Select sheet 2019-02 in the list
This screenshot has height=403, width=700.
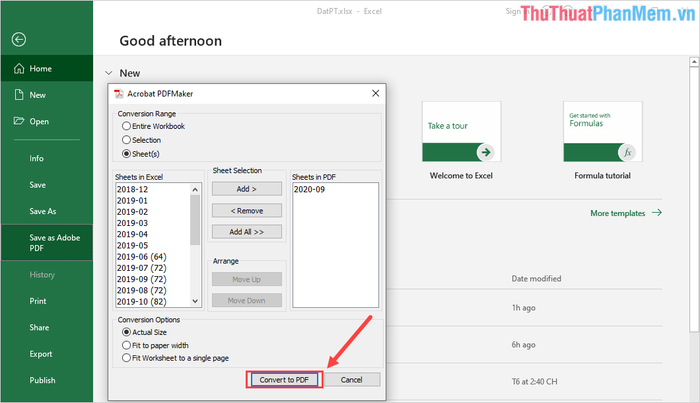pos(153,212)
